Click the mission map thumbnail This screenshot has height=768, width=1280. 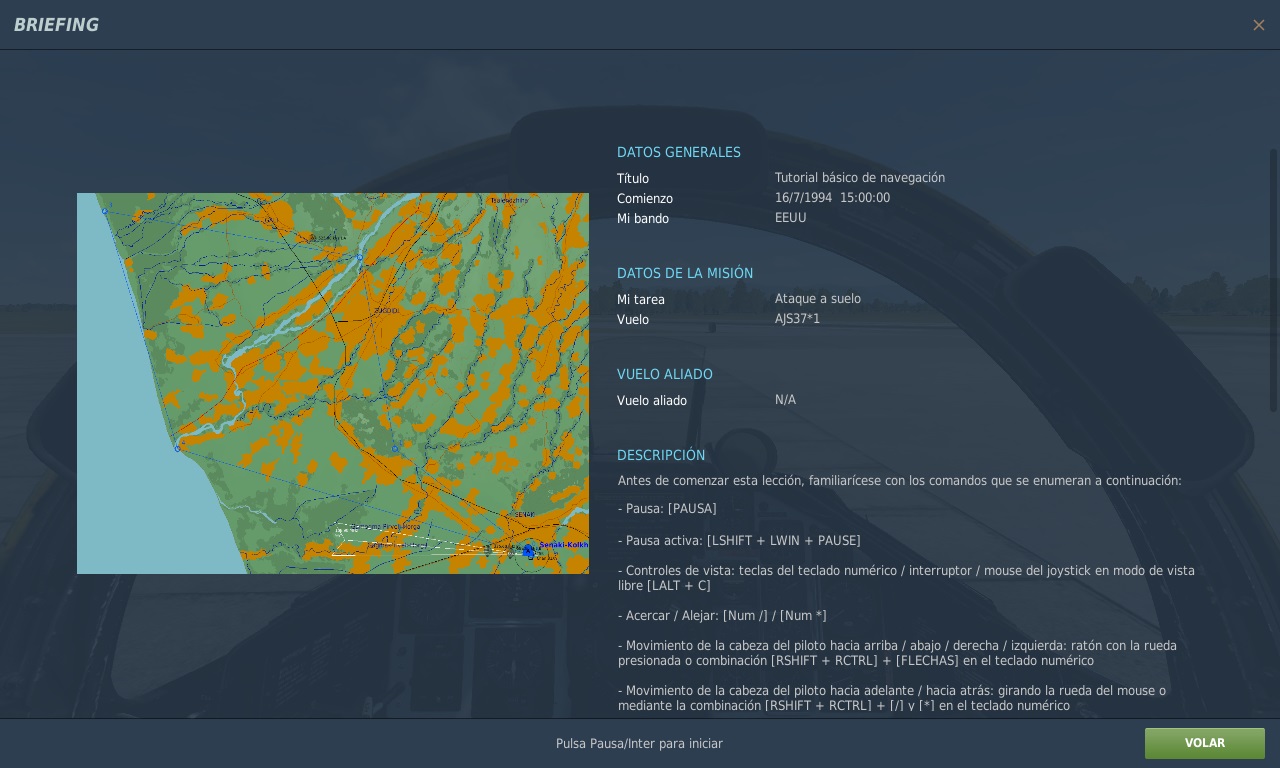click(x=332, y=383)
